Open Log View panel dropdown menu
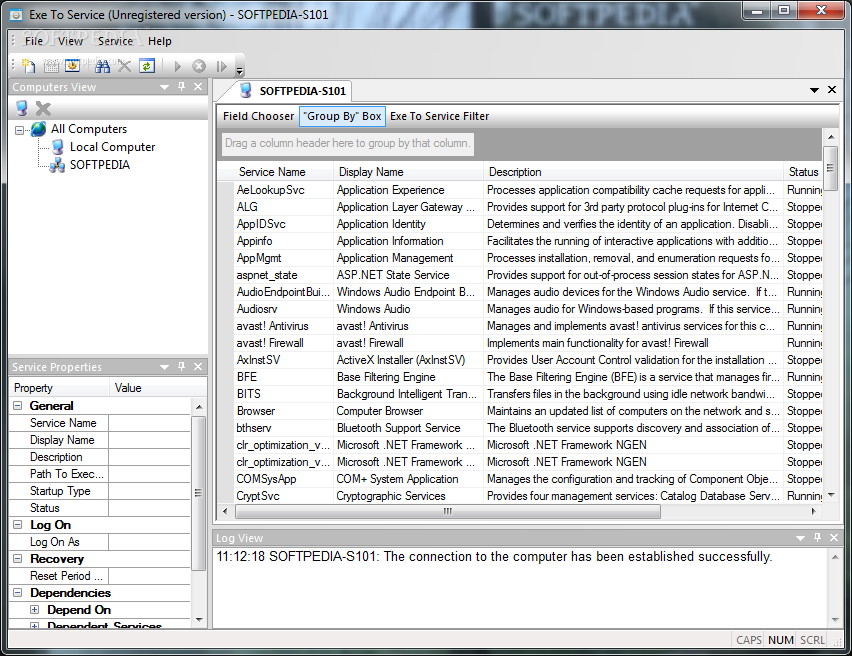This screenshot has width=852, height=656. click(x=800, y=538)
